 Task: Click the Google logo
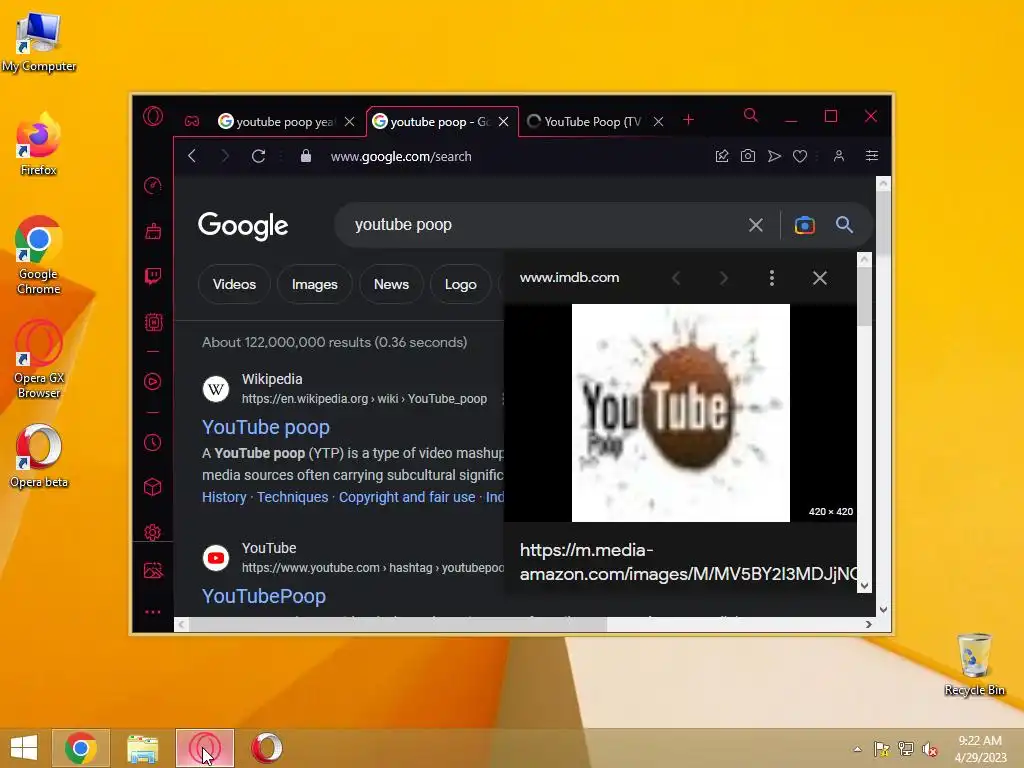(x=243, y=225)
